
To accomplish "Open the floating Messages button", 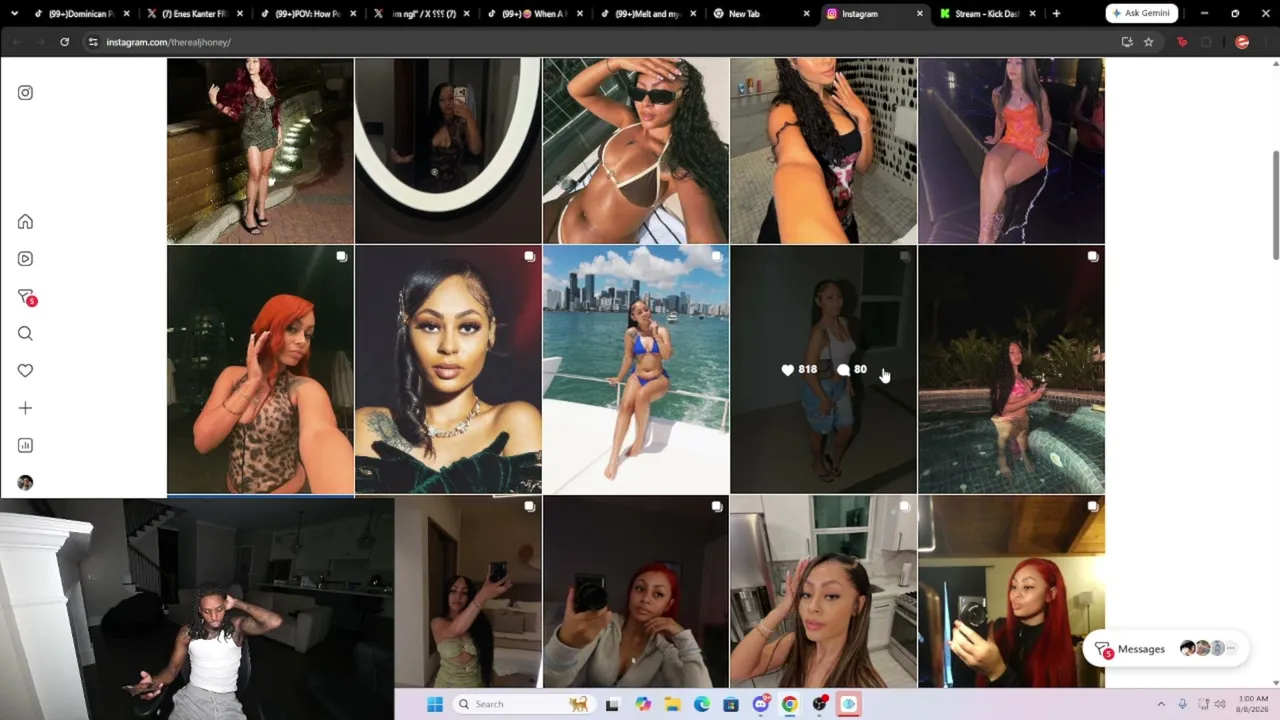I will tap(1164, 649).
